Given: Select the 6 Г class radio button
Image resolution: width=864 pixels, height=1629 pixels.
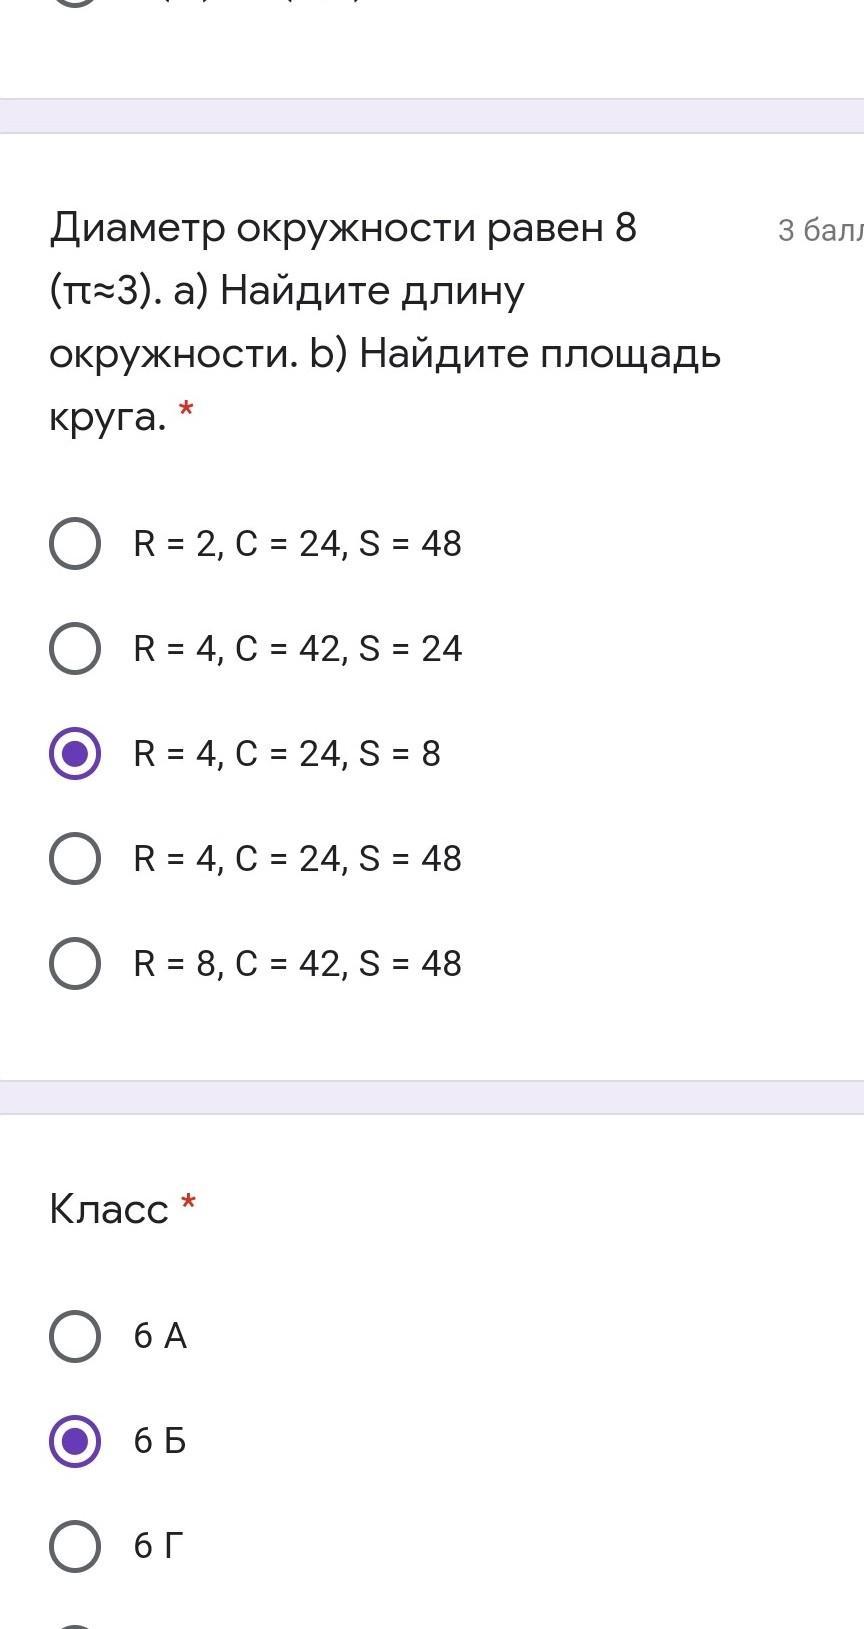Looking at the screenshot, I should [75, 1546].
